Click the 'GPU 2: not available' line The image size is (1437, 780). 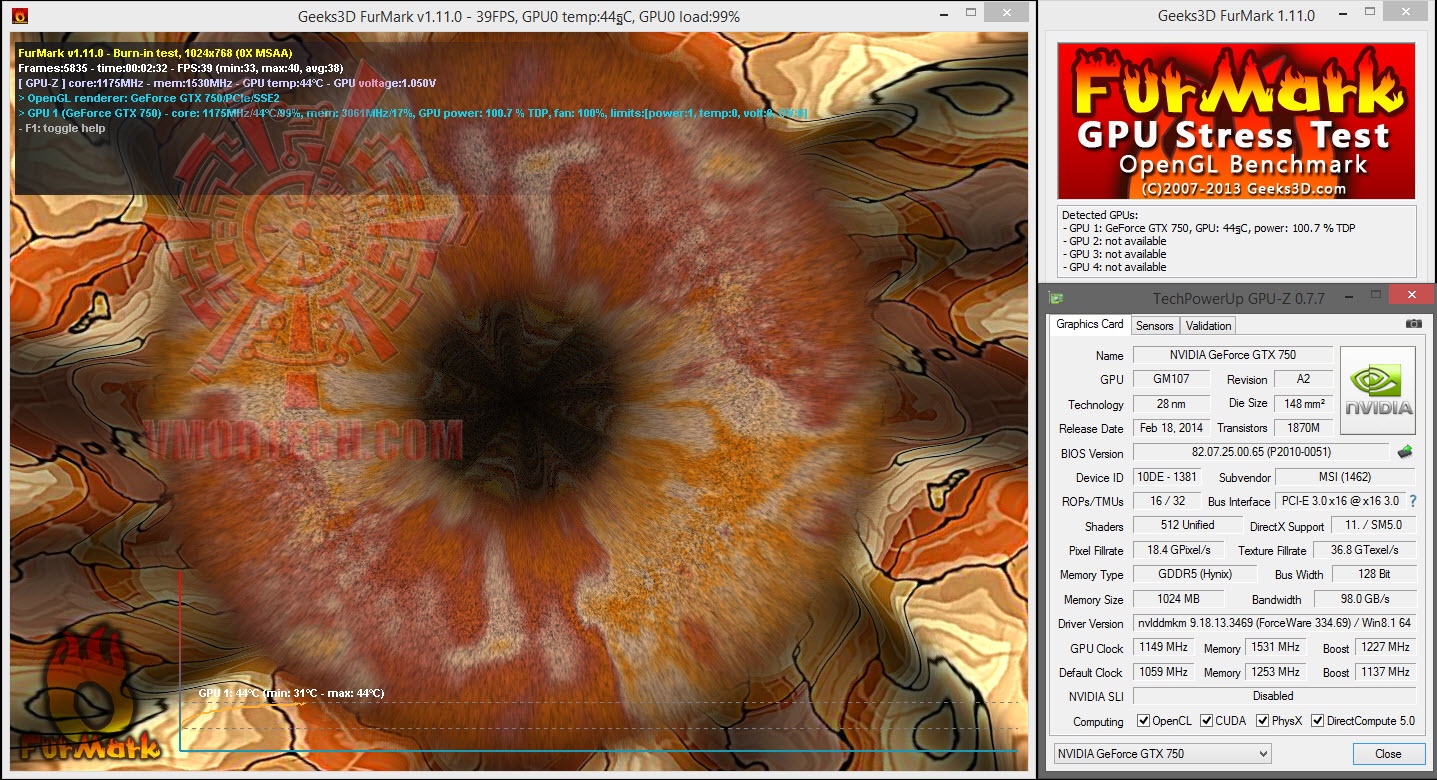coord(1114,241)
